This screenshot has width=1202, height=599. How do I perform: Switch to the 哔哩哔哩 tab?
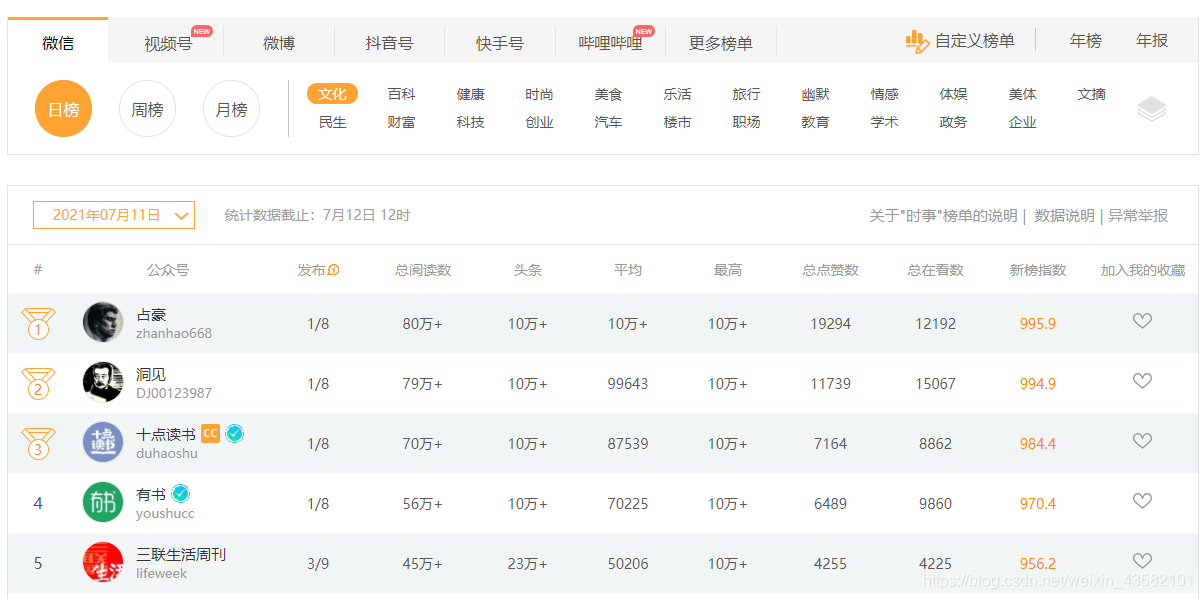coord(611,44)
